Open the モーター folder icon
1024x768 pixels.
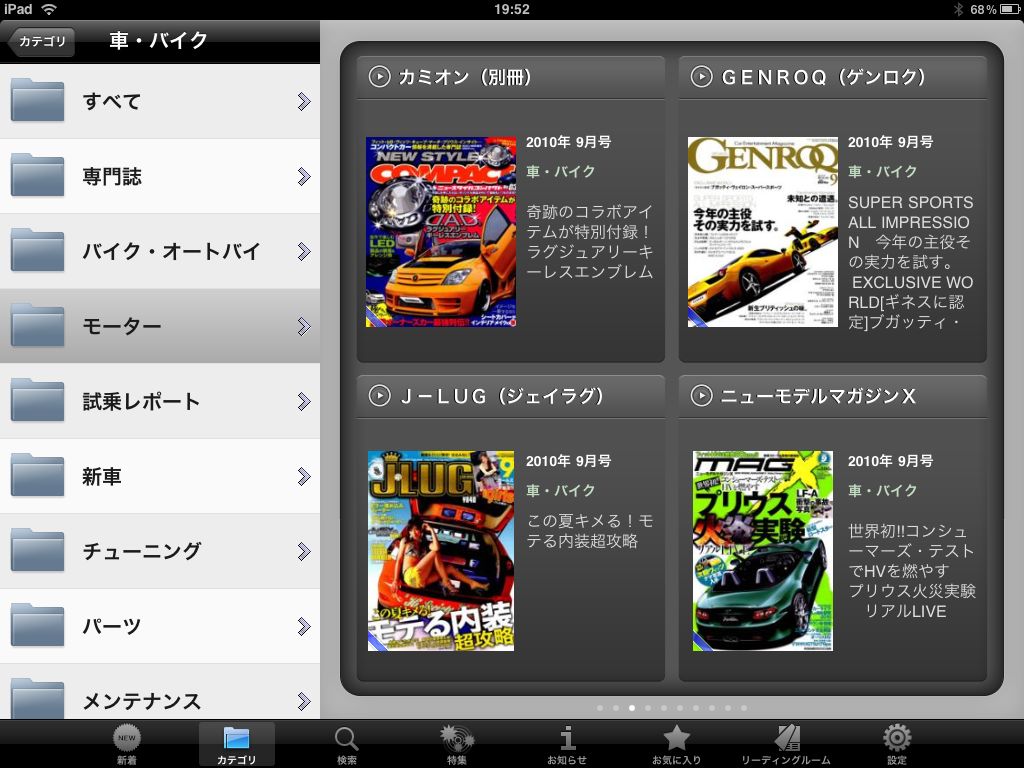pyautogui.click(x=37, y=325)
